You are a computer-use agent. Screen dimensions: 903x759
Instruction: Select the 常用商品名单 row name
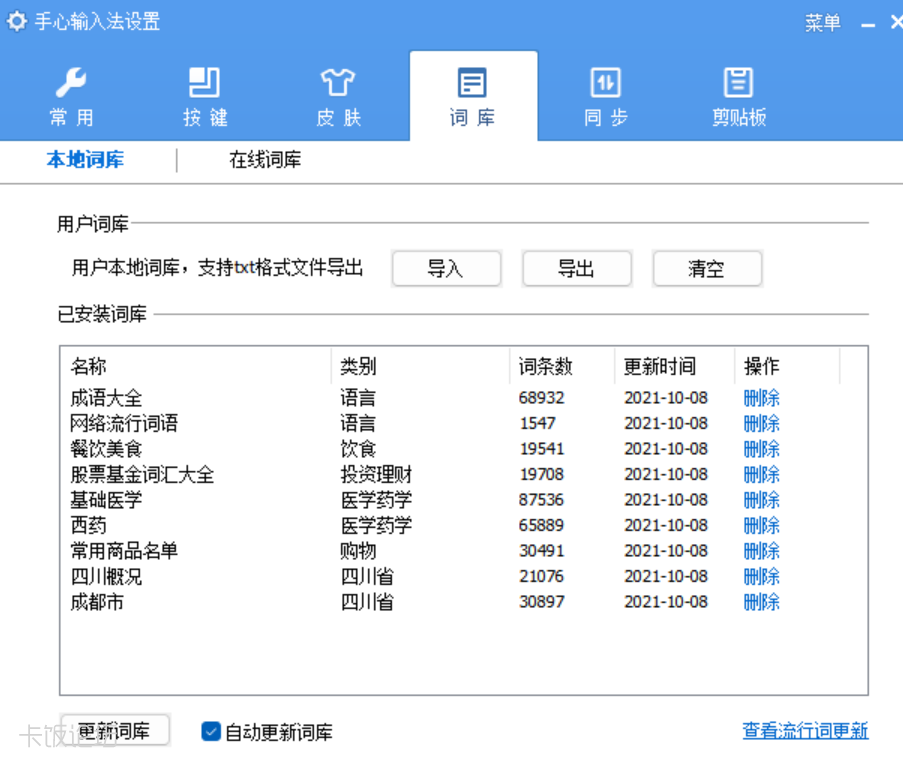pos(124,551)
